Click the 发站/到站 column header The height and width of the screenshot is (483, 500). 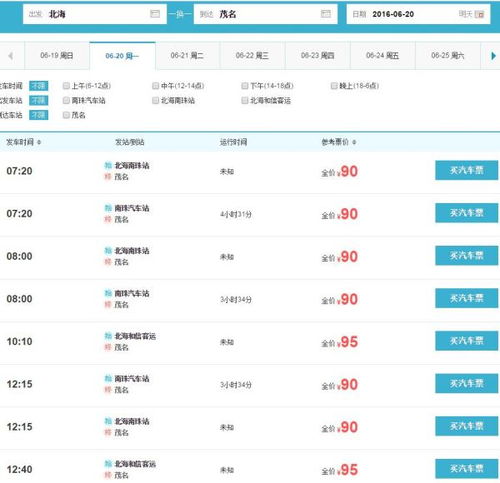[x=130, y=142]
